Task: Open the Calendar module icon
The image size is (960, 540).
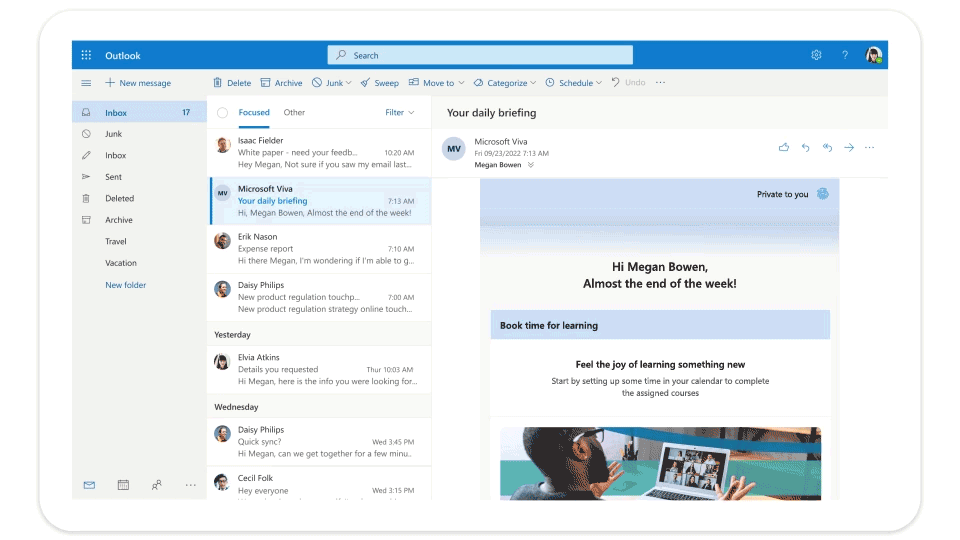Action: (123, 485)
